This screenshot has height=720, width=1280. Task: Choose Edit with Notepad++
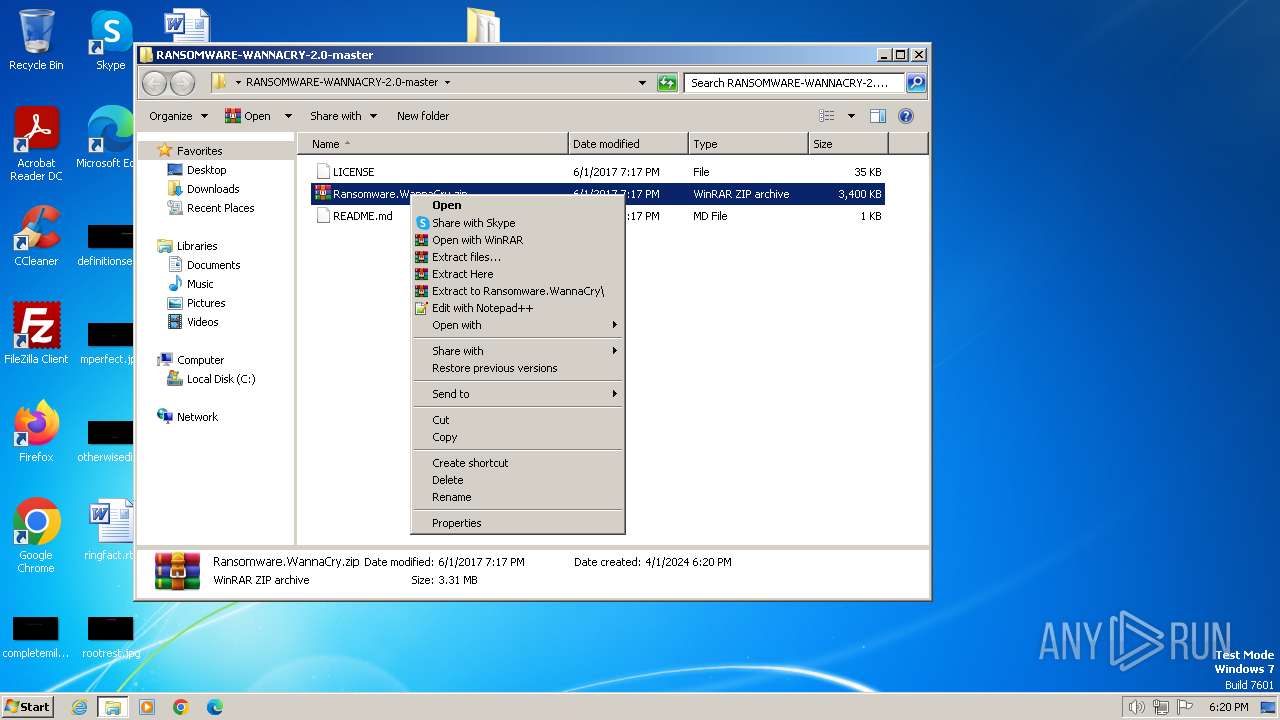point(518,308)
